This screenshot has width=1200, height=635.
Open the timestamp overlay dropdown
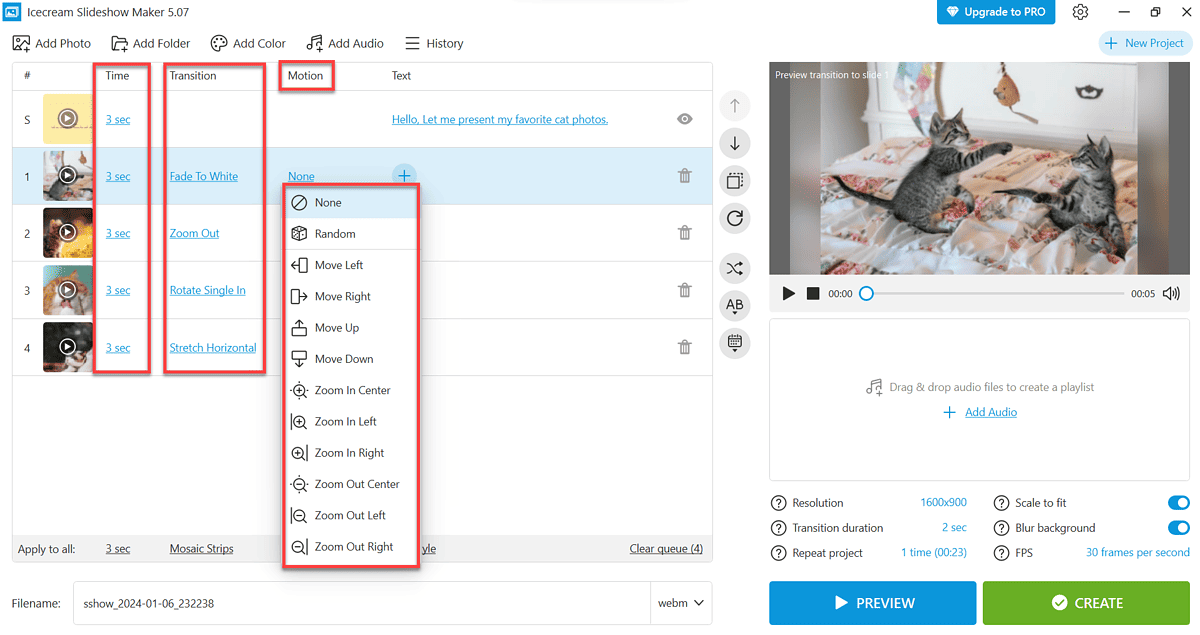click(735, 343)
